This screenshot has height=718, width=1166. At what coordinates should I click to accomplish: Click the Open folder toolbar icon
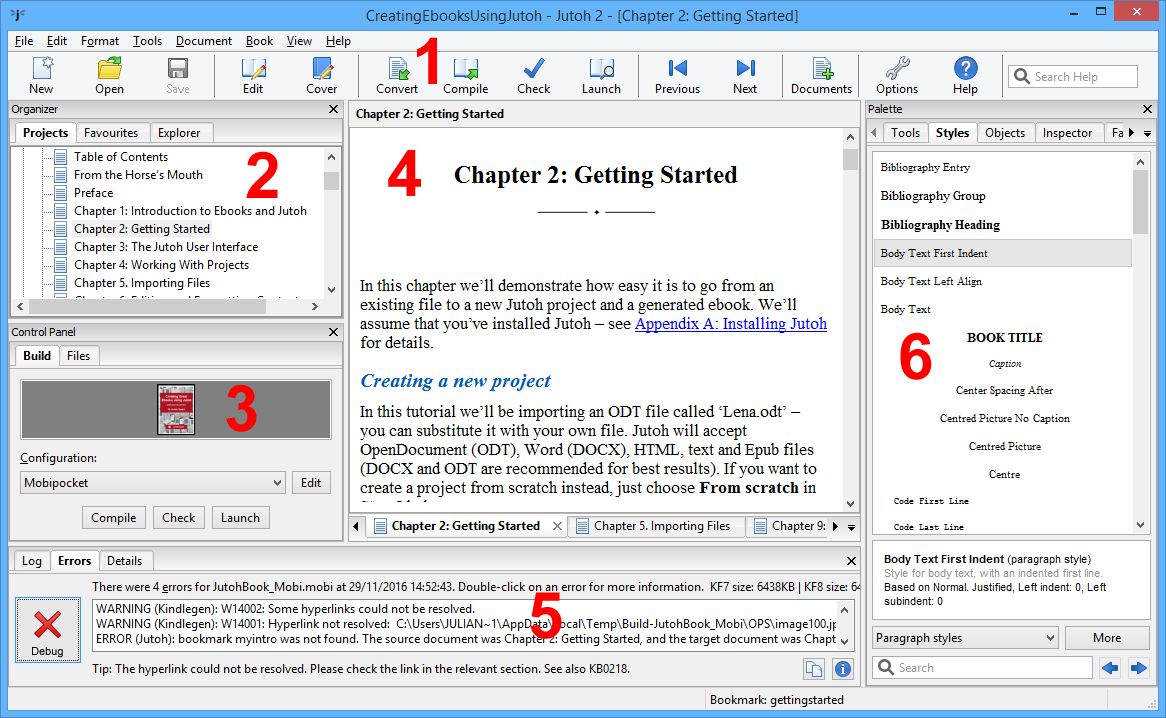pos(109,75)
